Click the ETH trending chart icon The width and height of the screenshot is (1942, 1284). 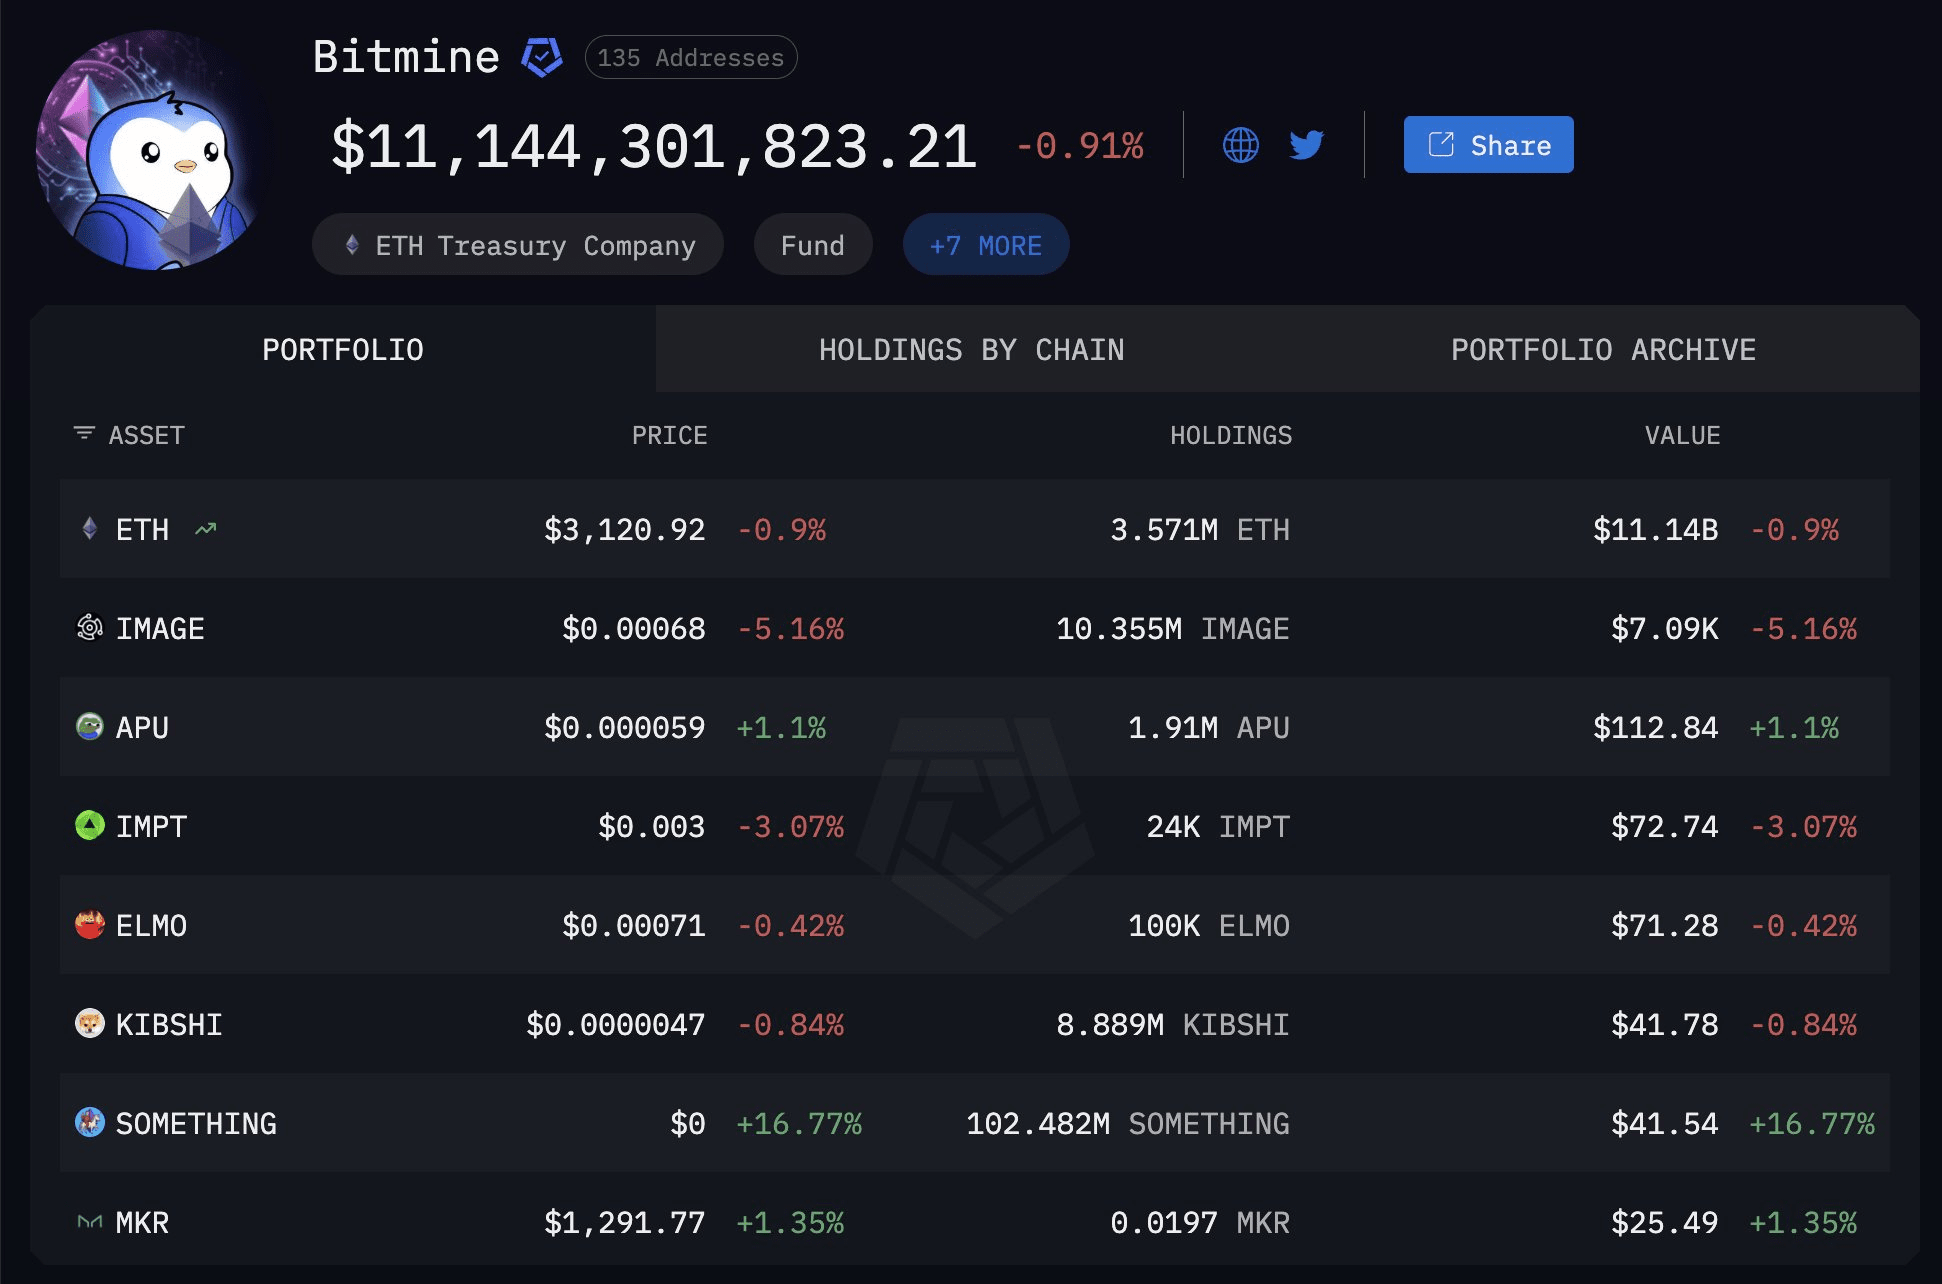[206, 529]
